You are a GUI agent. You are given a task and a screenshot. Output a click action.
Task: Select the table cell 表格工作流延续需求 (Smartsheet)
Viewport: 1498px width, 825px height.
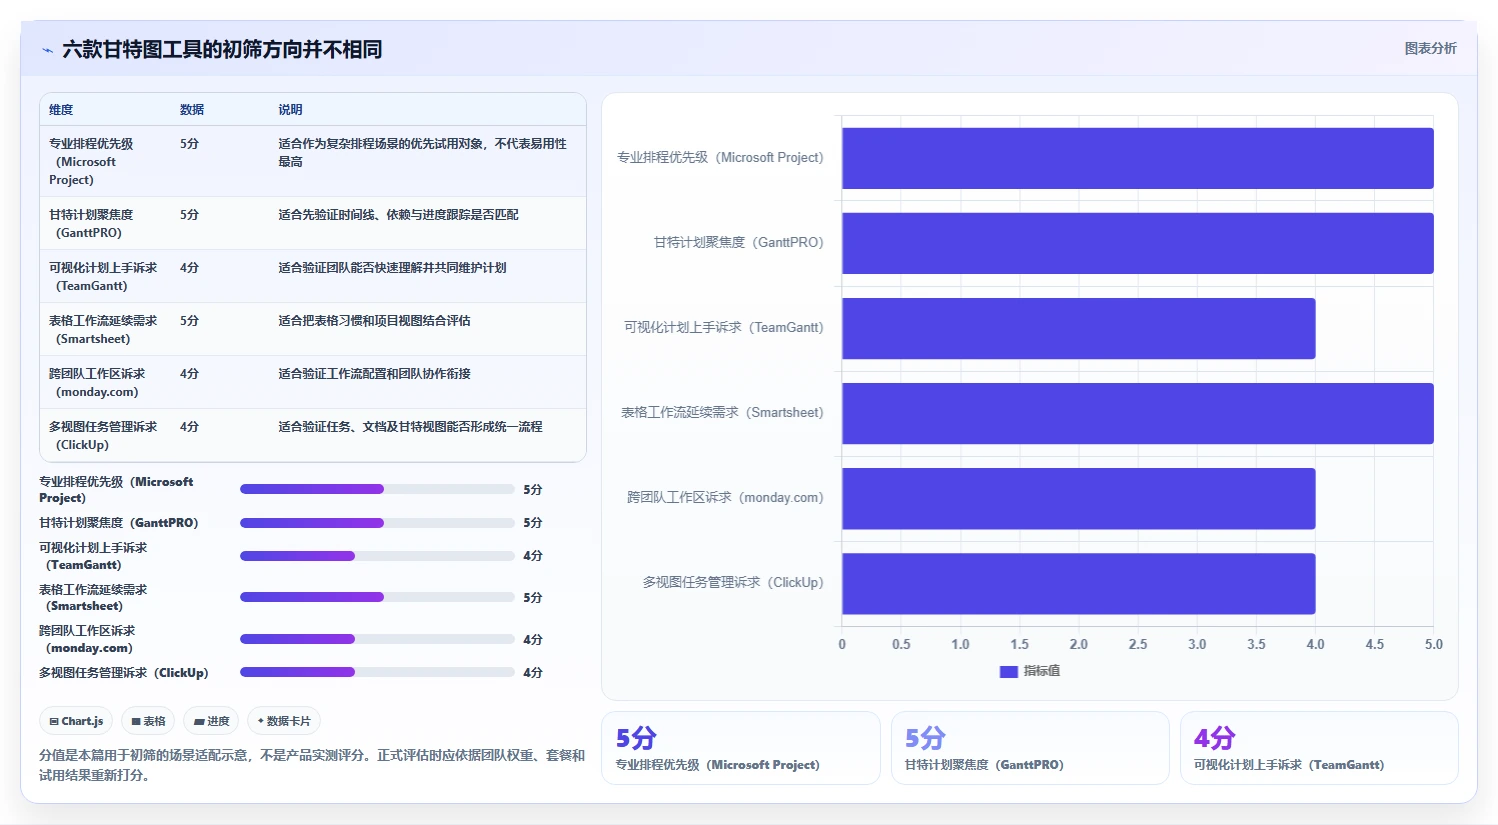click(x=103, y=330)
